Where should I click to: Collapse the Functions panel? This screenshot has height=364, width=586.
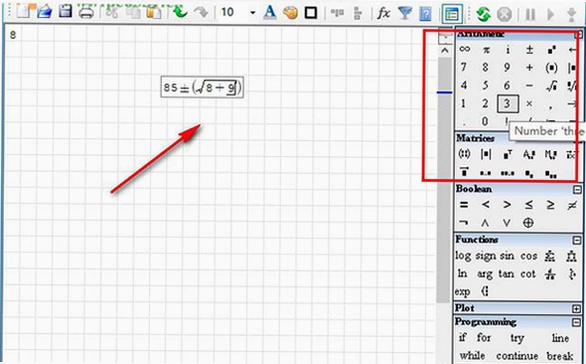(577, 240)
